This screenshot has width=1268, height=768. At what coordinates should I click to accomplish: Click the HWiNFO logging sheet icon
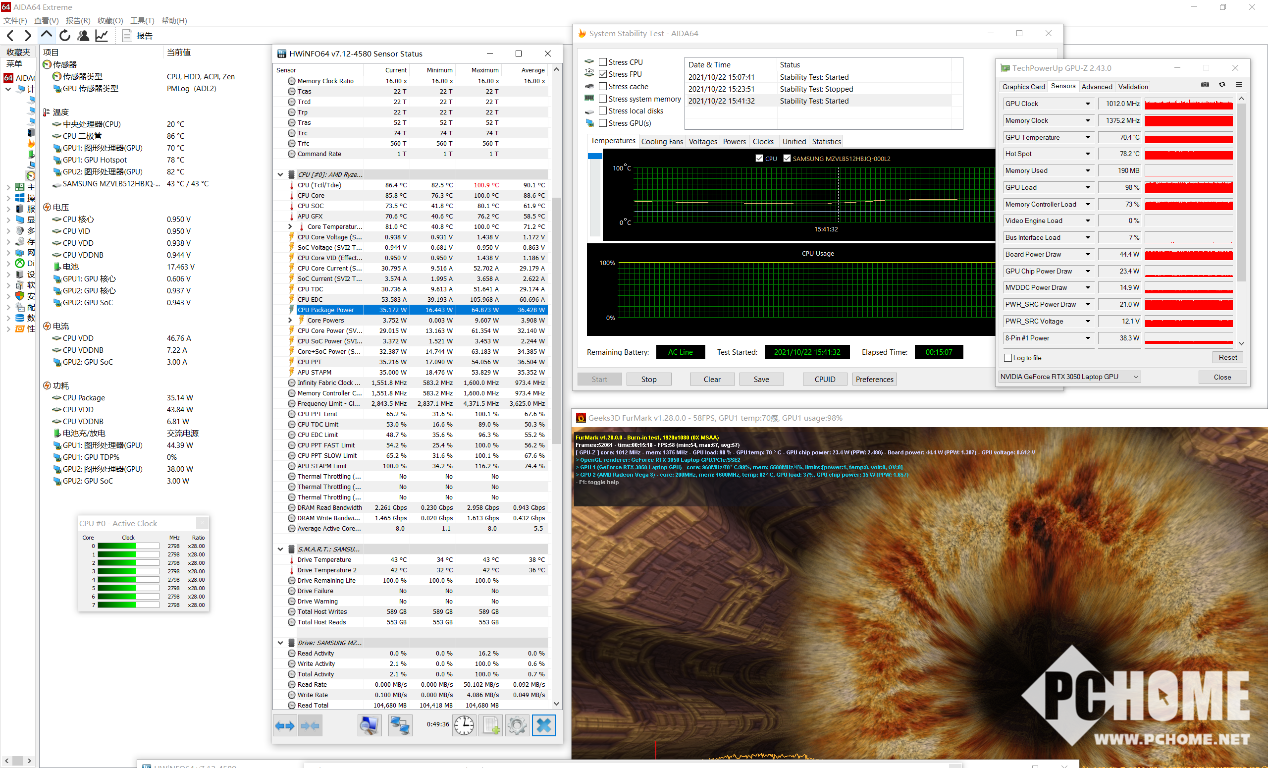pyautogui.click(x=491, y=725)
